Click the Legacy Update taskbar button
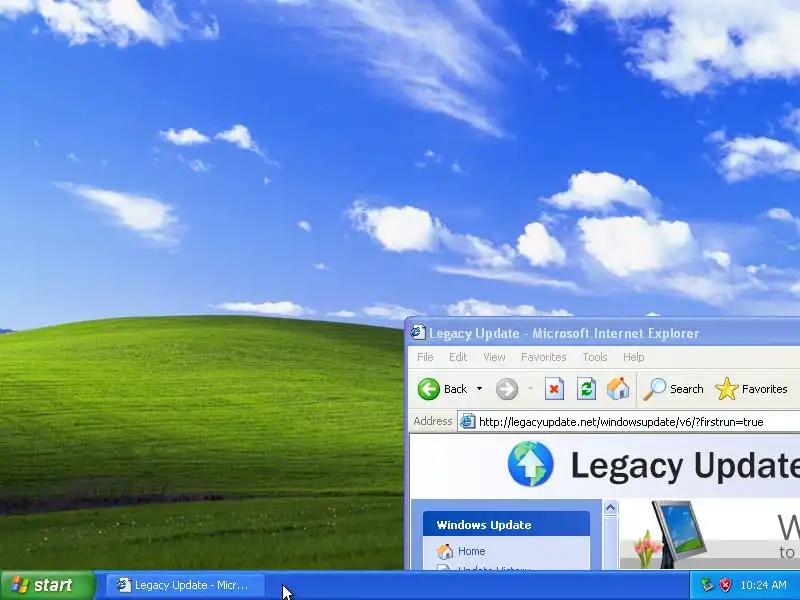800x600 pixels. click(x=186, y=585)
